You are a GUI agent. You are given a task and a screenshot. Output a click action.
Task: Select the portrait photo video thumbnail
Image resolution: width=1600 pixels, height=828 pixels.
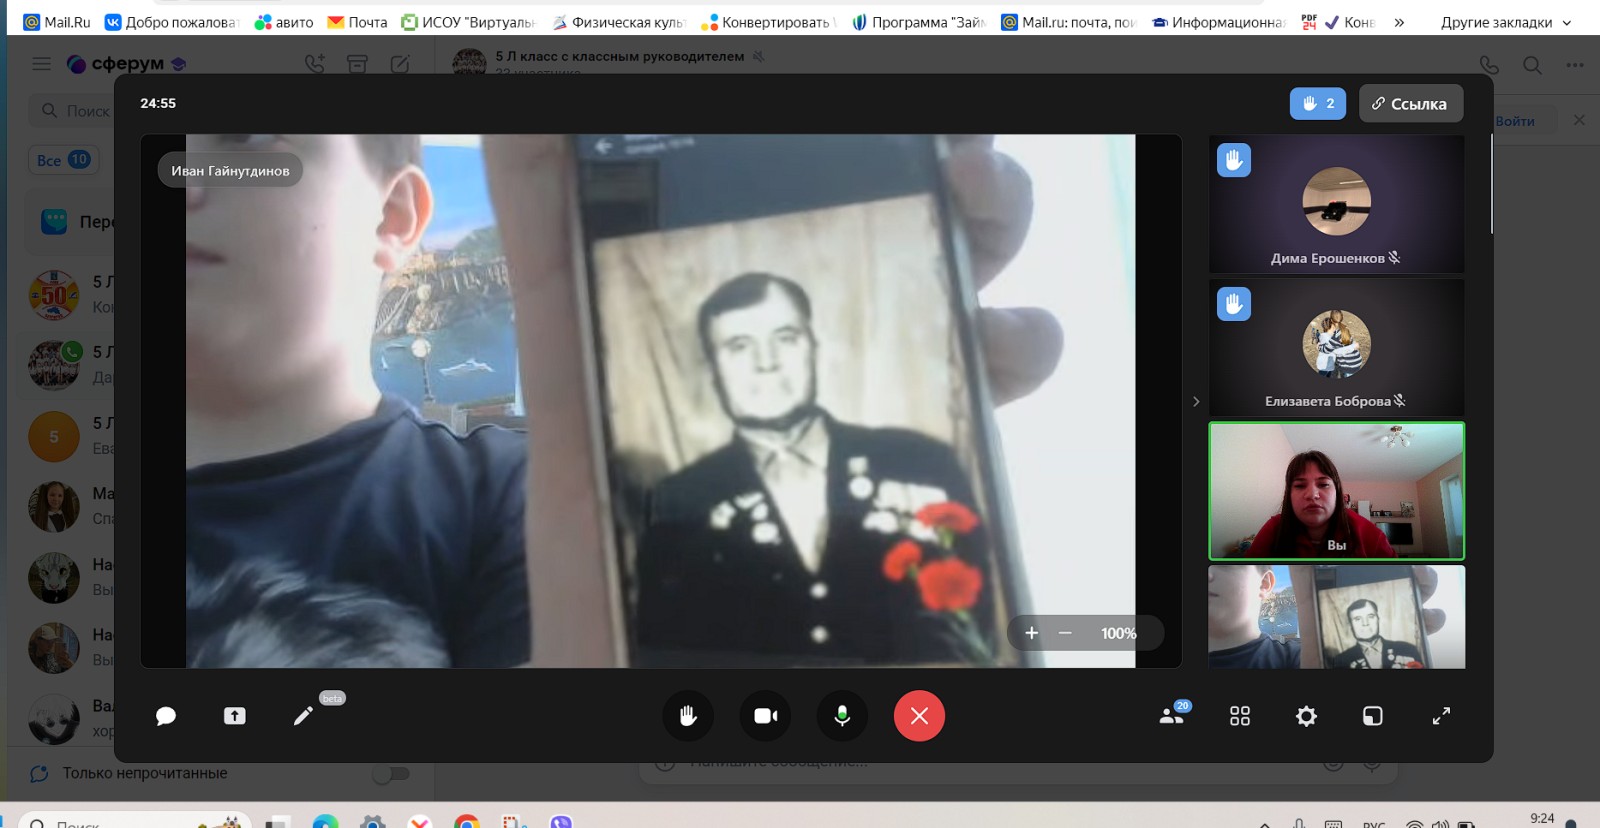pyautogui.click(x=1336, y=617)
